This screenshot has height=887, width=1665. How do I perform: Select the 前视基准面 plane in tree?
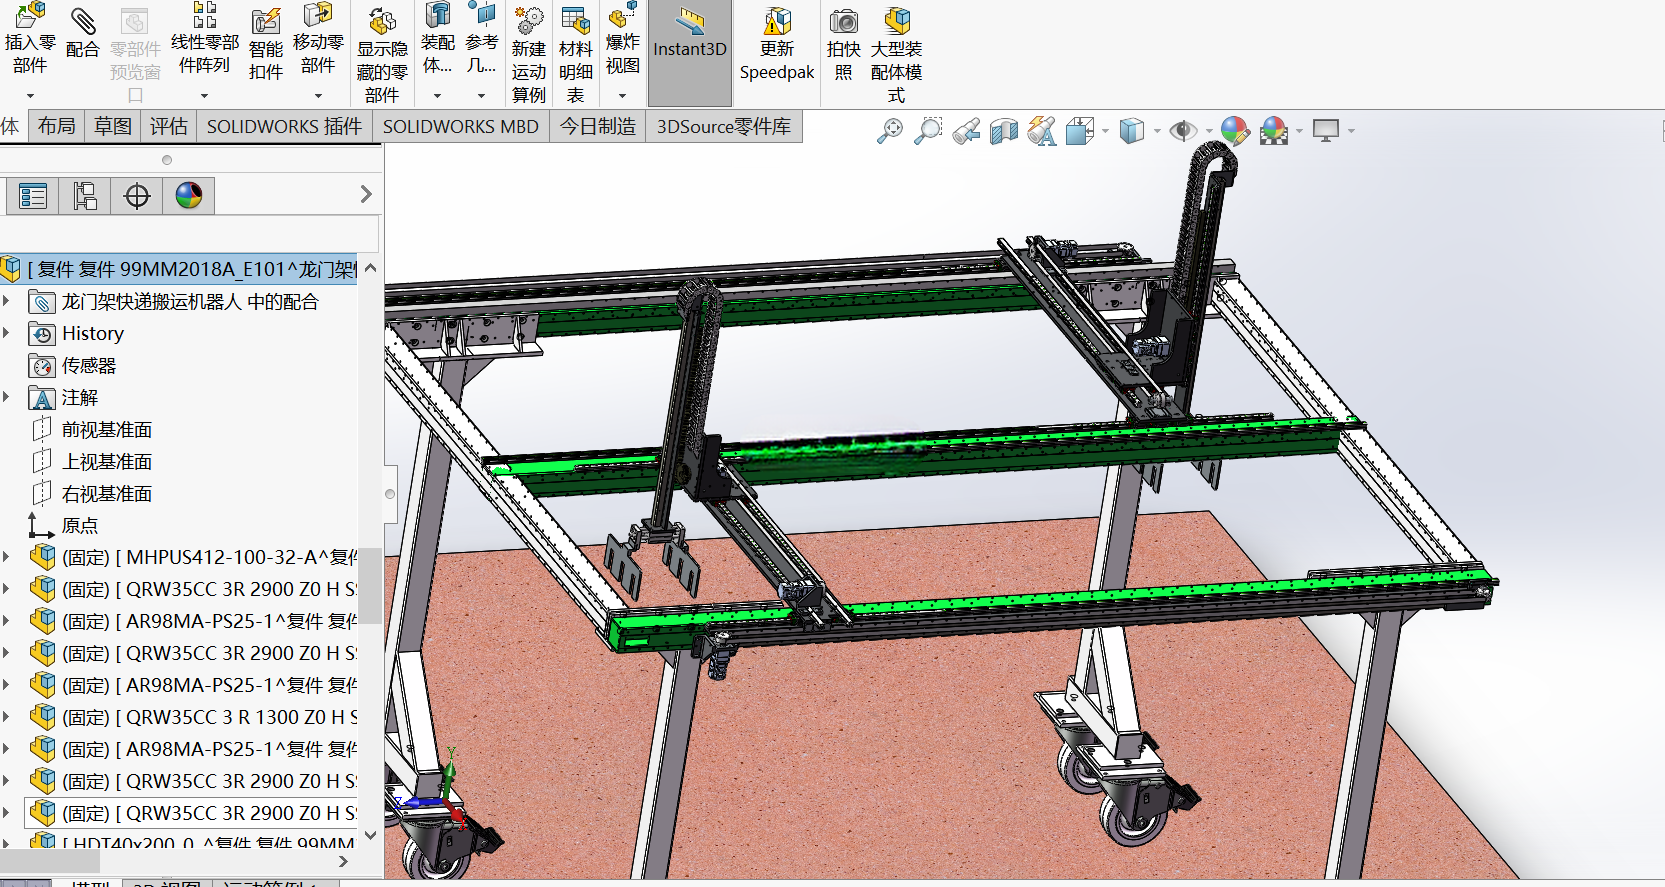(107, 430)
